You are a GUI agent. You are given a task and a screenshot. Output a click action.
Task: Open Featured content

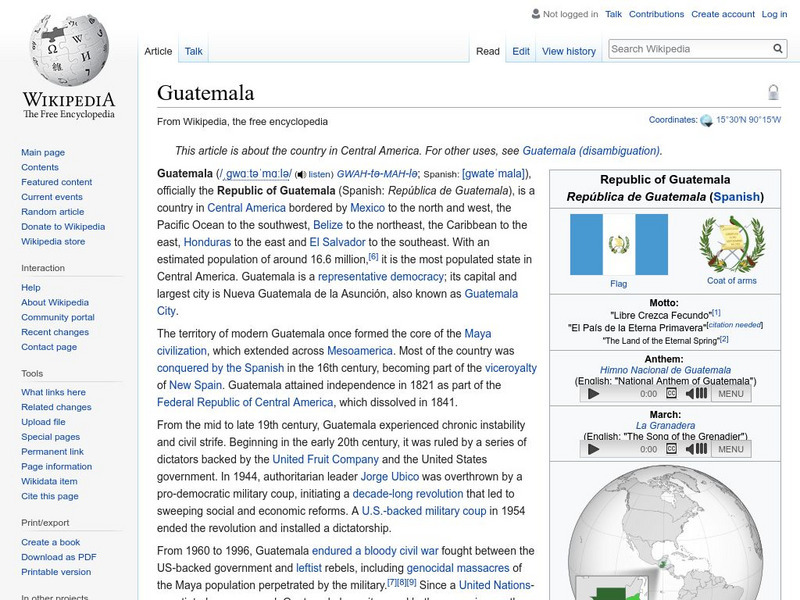coord(57,182)
